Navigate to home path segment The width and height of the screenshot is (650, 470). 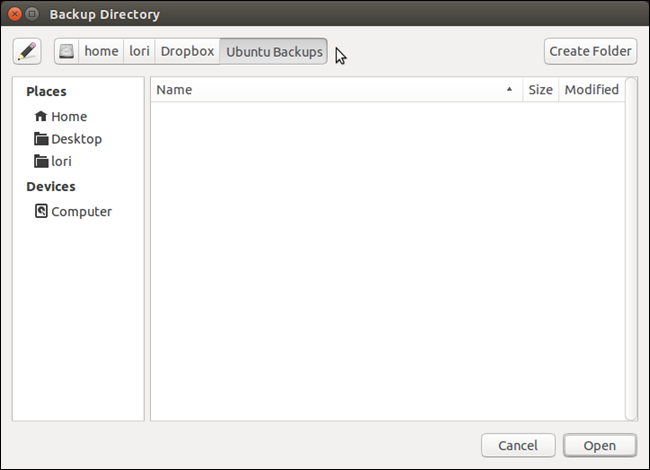(101, 51)
